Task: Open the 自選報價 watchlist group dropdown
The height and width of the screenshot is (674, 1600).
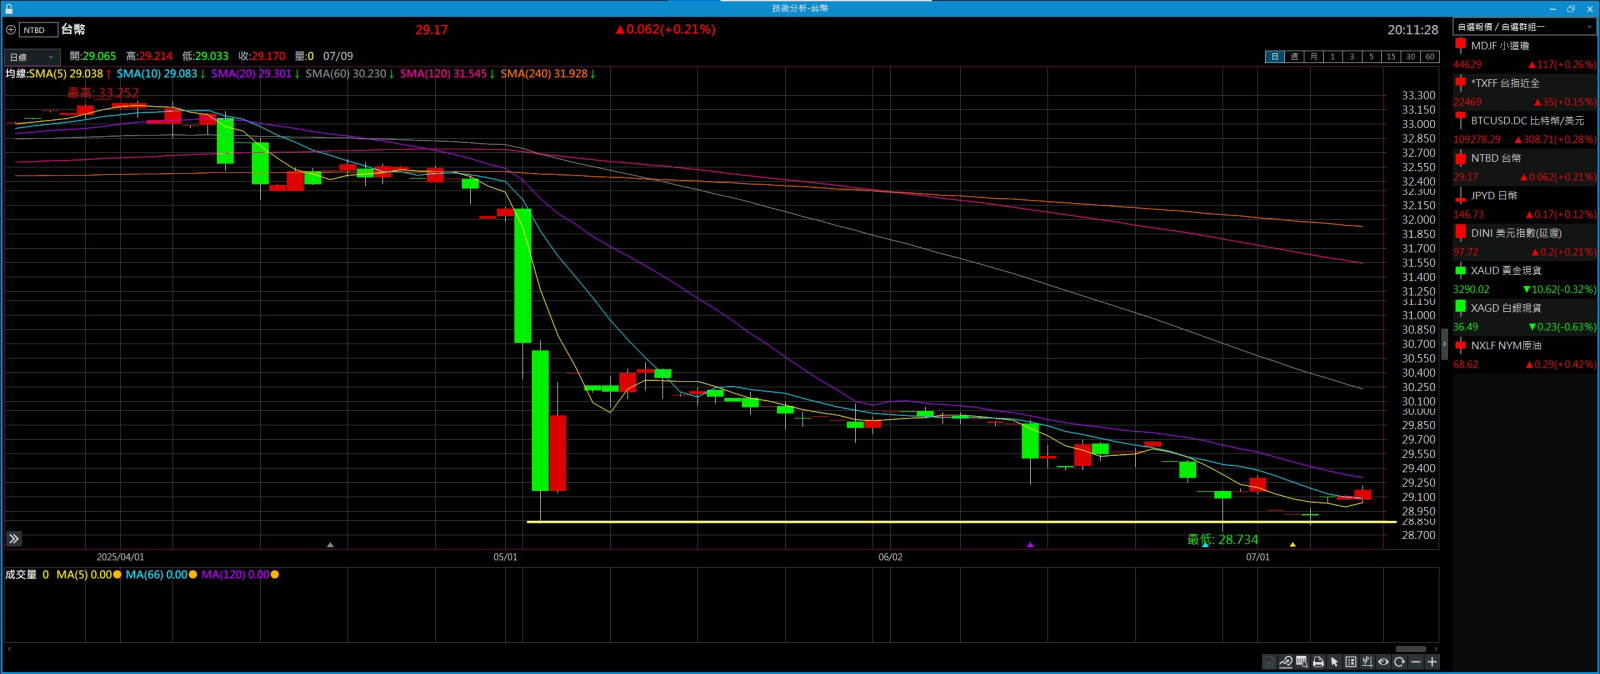Action: [x=1524, y=27]
